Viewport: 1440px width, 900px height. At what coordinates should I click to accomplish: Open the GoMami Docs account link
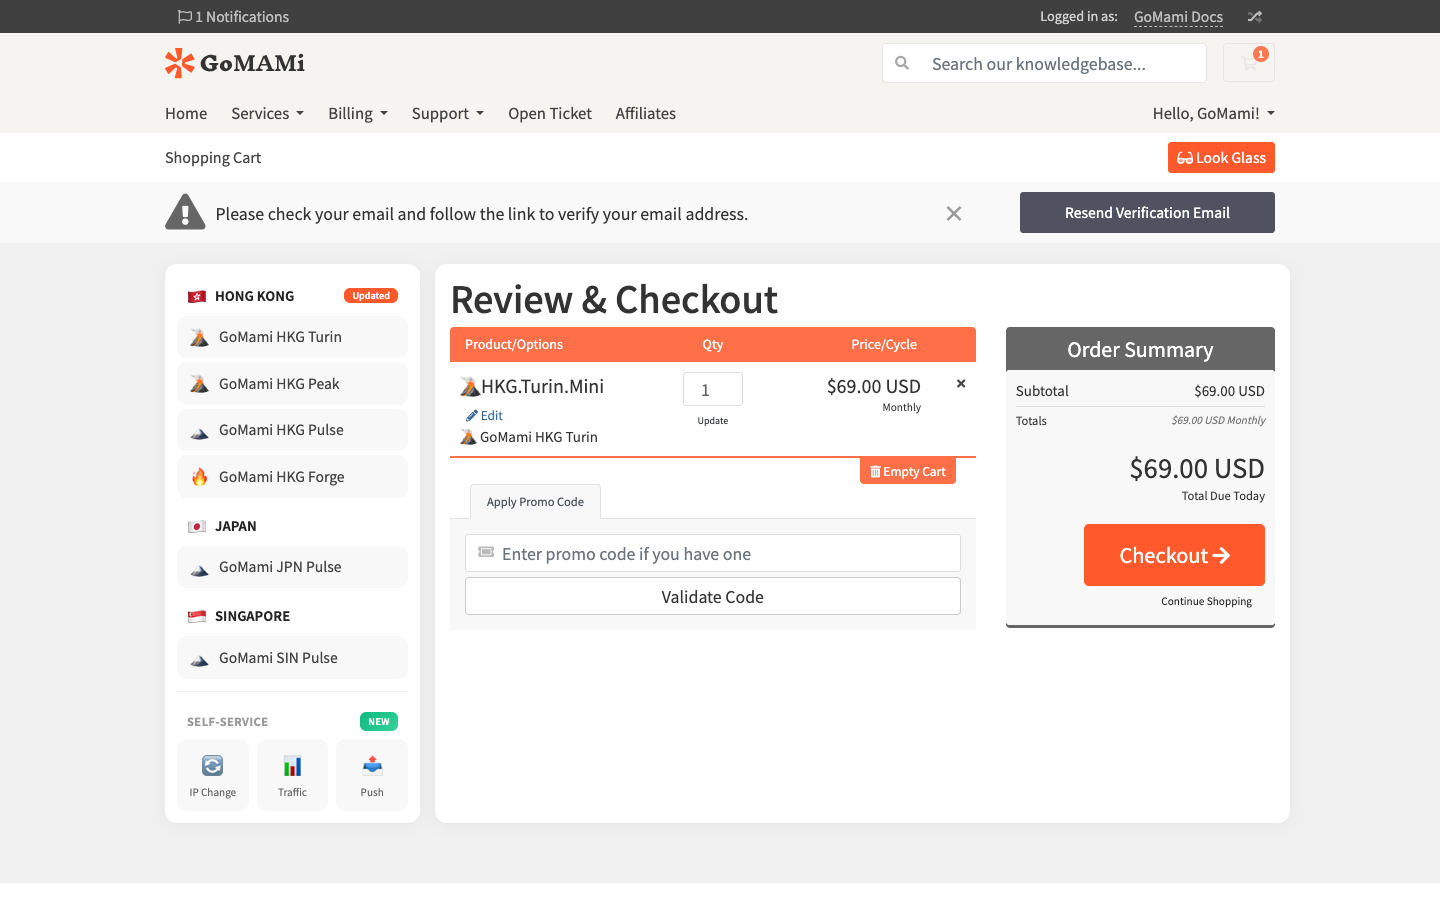1178,17
